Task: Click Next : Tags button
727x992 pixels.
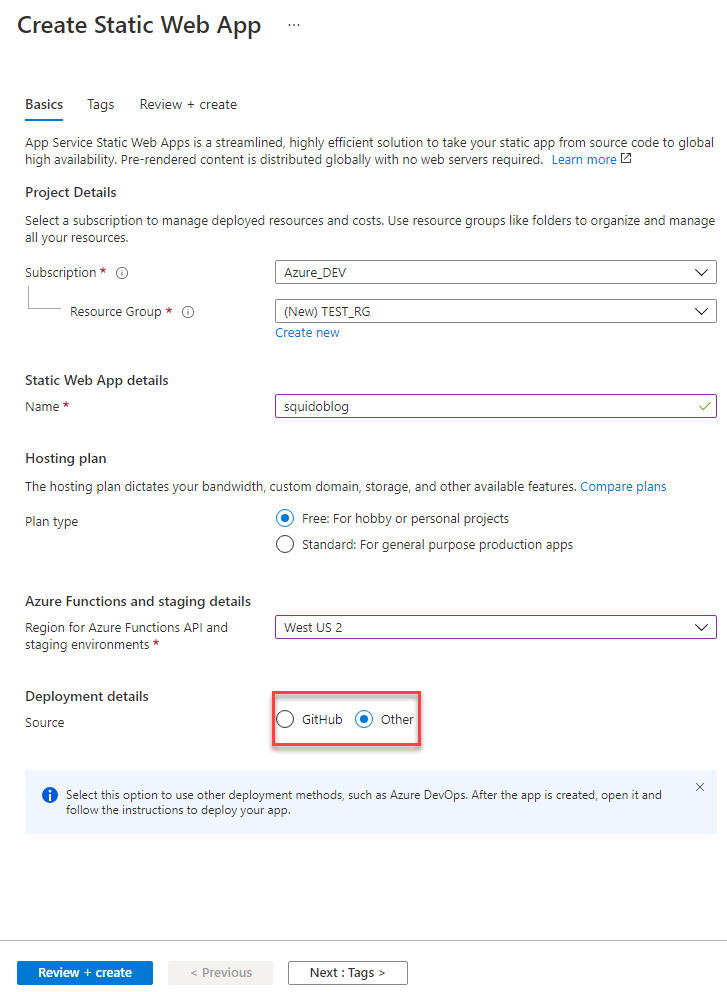Action: [347, 972]
